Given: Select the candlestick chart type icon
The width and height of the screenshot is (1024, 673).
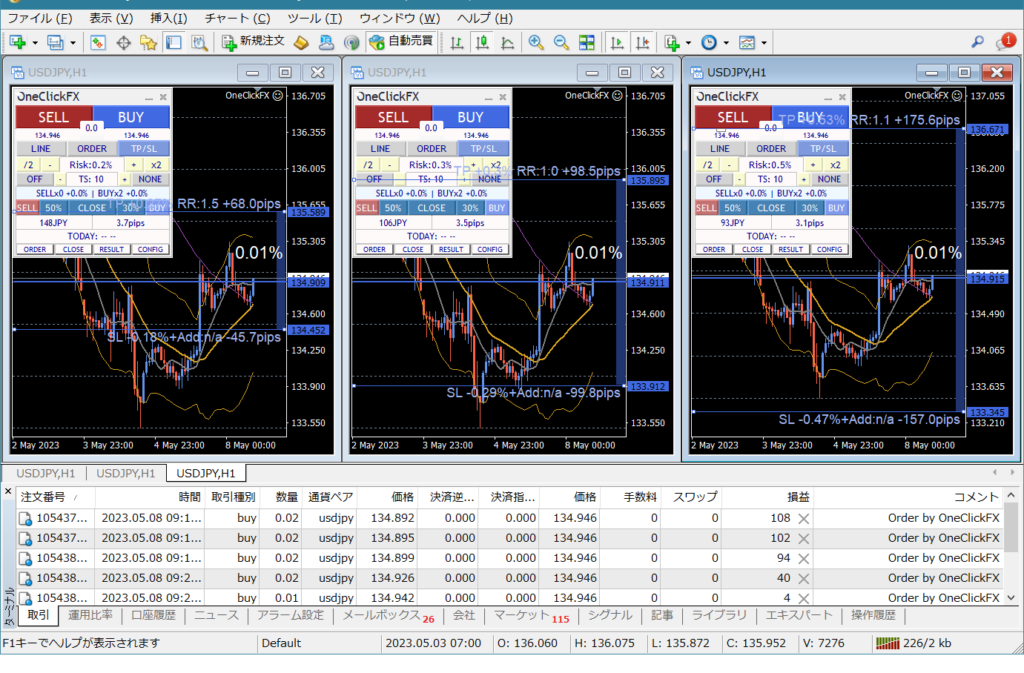Looking at the screenshot, I should pos(482,42).
